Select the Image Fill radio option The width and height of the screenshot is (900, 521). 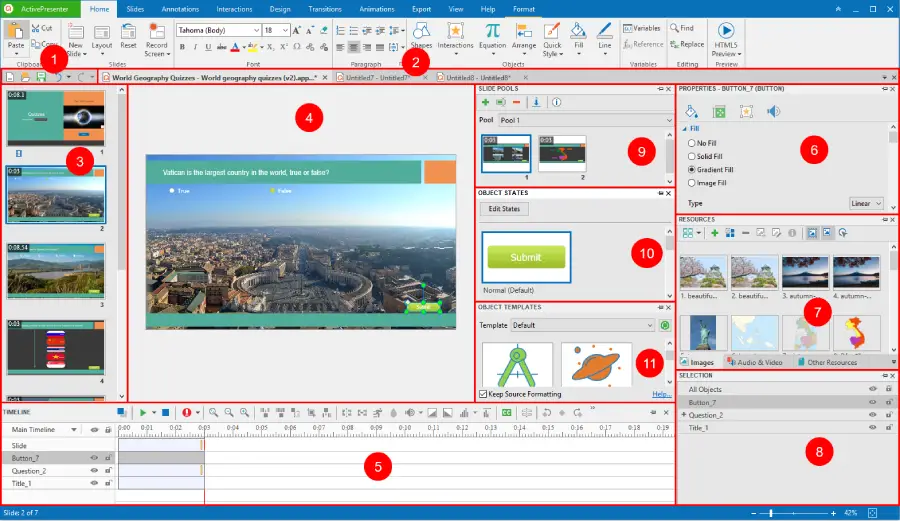692,182
